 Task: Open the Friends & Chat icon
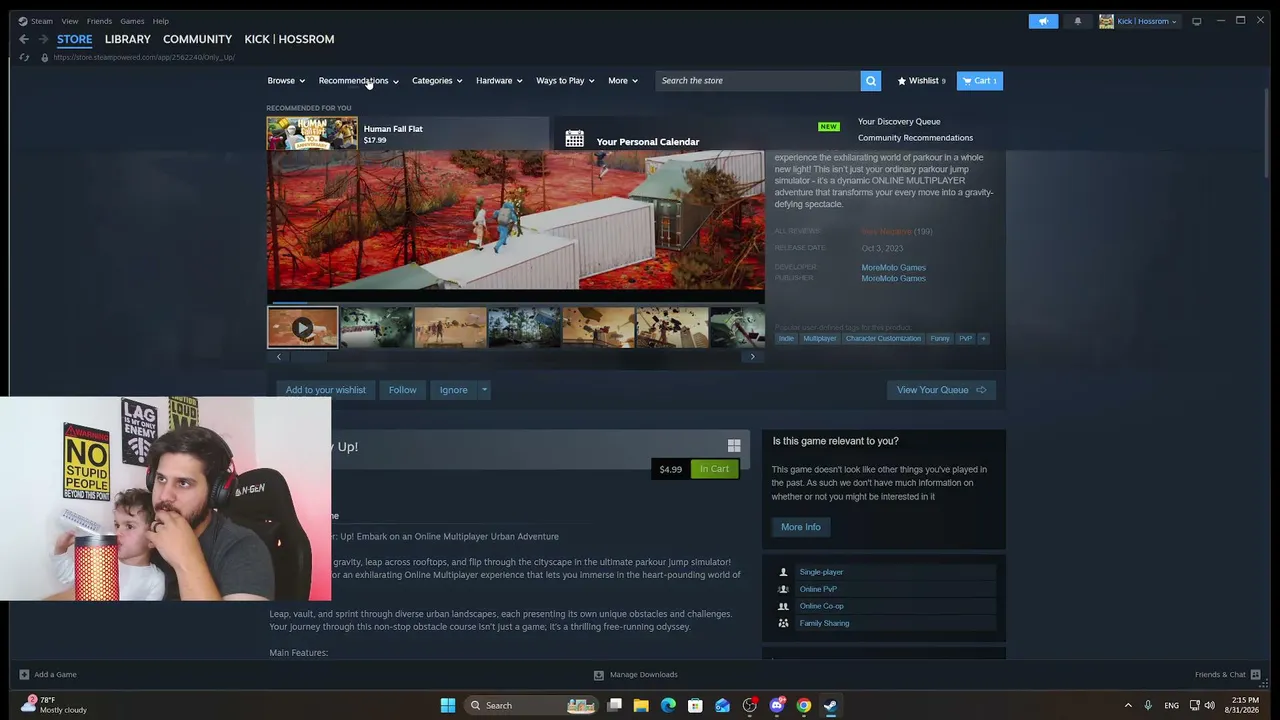tap(1256, 675)
